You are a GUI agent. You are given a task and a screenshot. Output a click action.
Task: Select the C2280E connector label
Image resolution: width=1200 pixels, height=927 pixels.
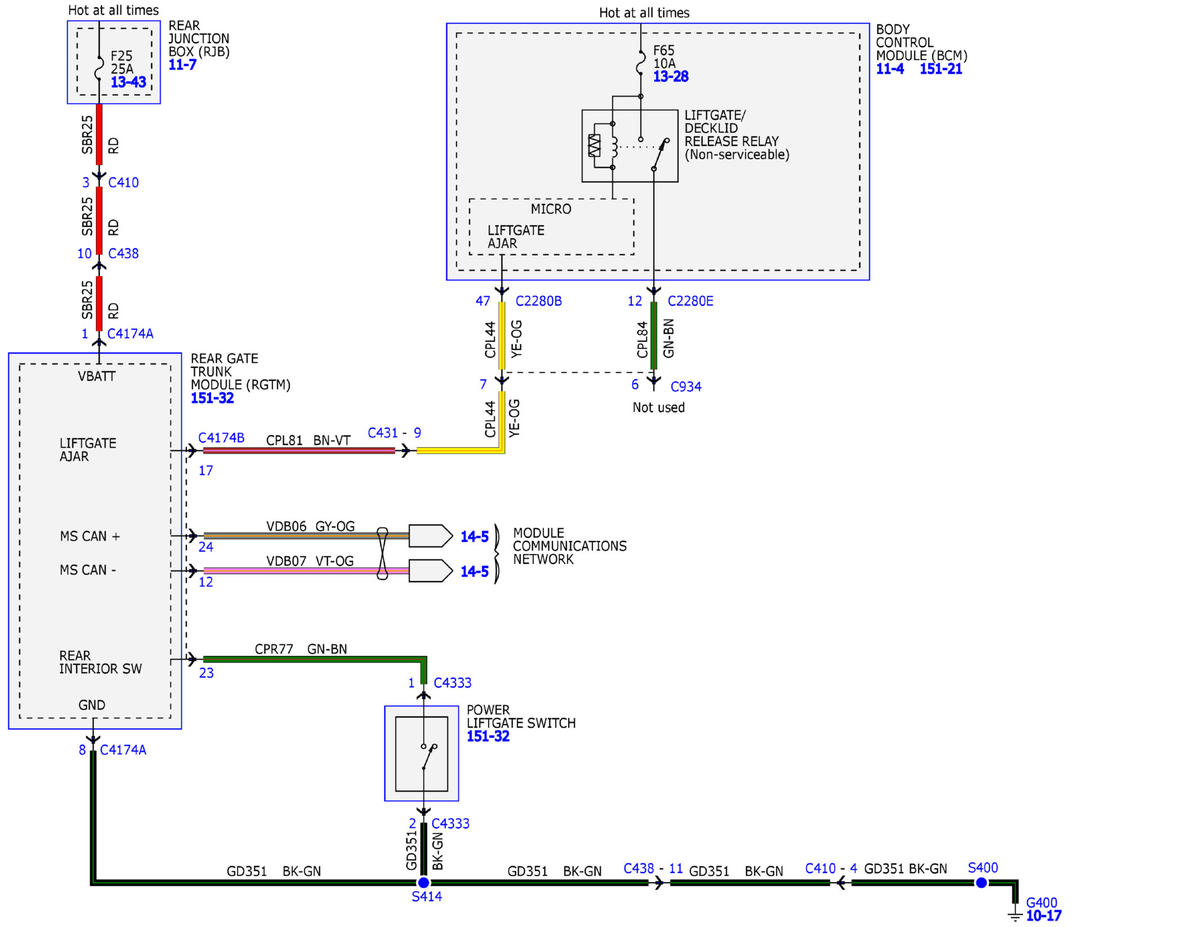(x=691, y=301)
